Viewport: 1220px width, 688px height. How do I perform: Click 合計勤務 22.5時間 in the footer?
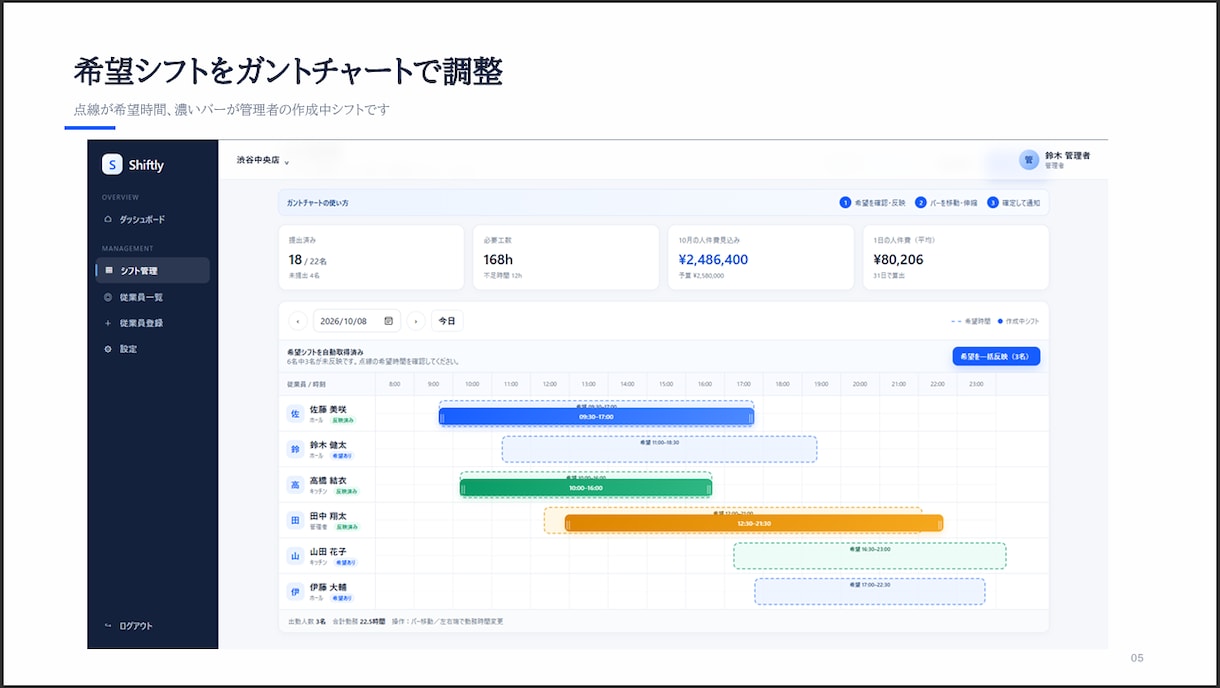358,622
